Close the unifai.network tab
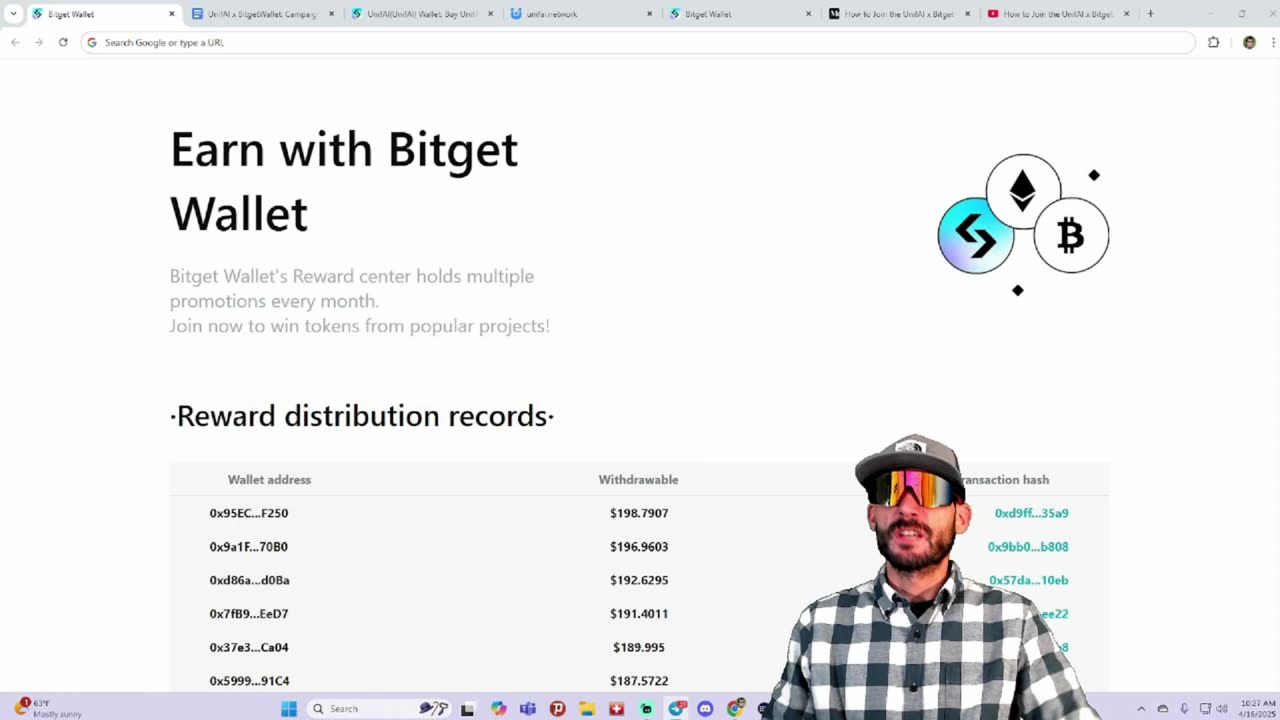1280x720 pixels. tap(650, 14)
